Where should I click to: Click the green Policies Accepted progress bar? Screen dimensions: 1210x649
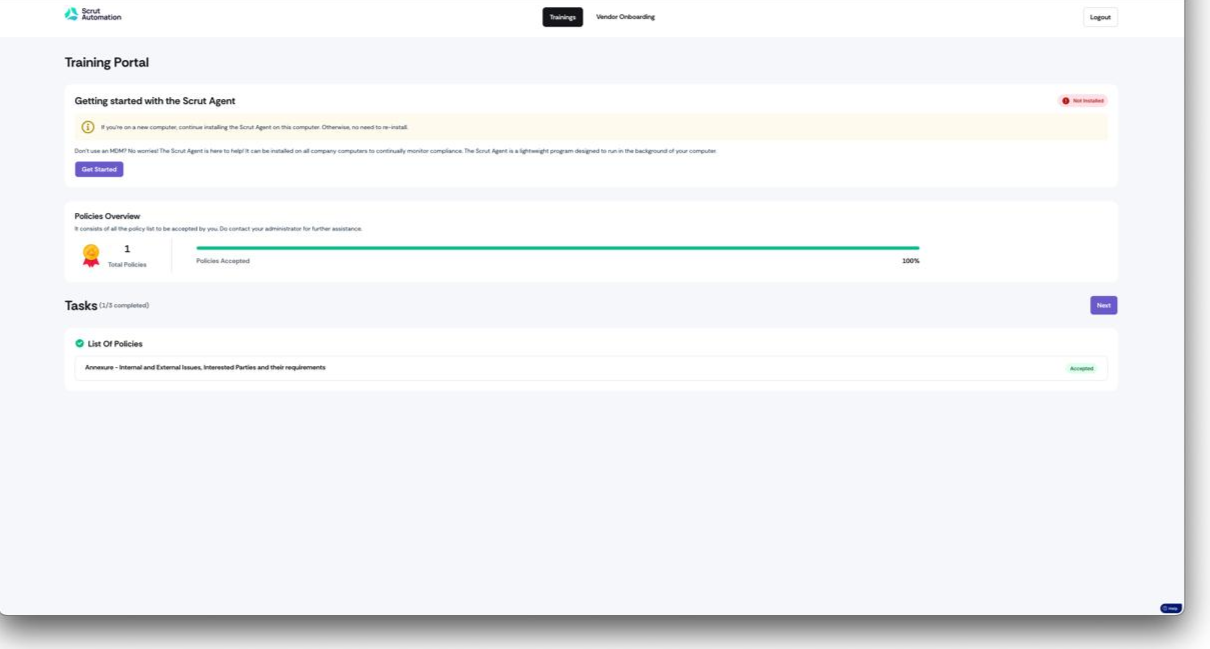click(557, 248)
